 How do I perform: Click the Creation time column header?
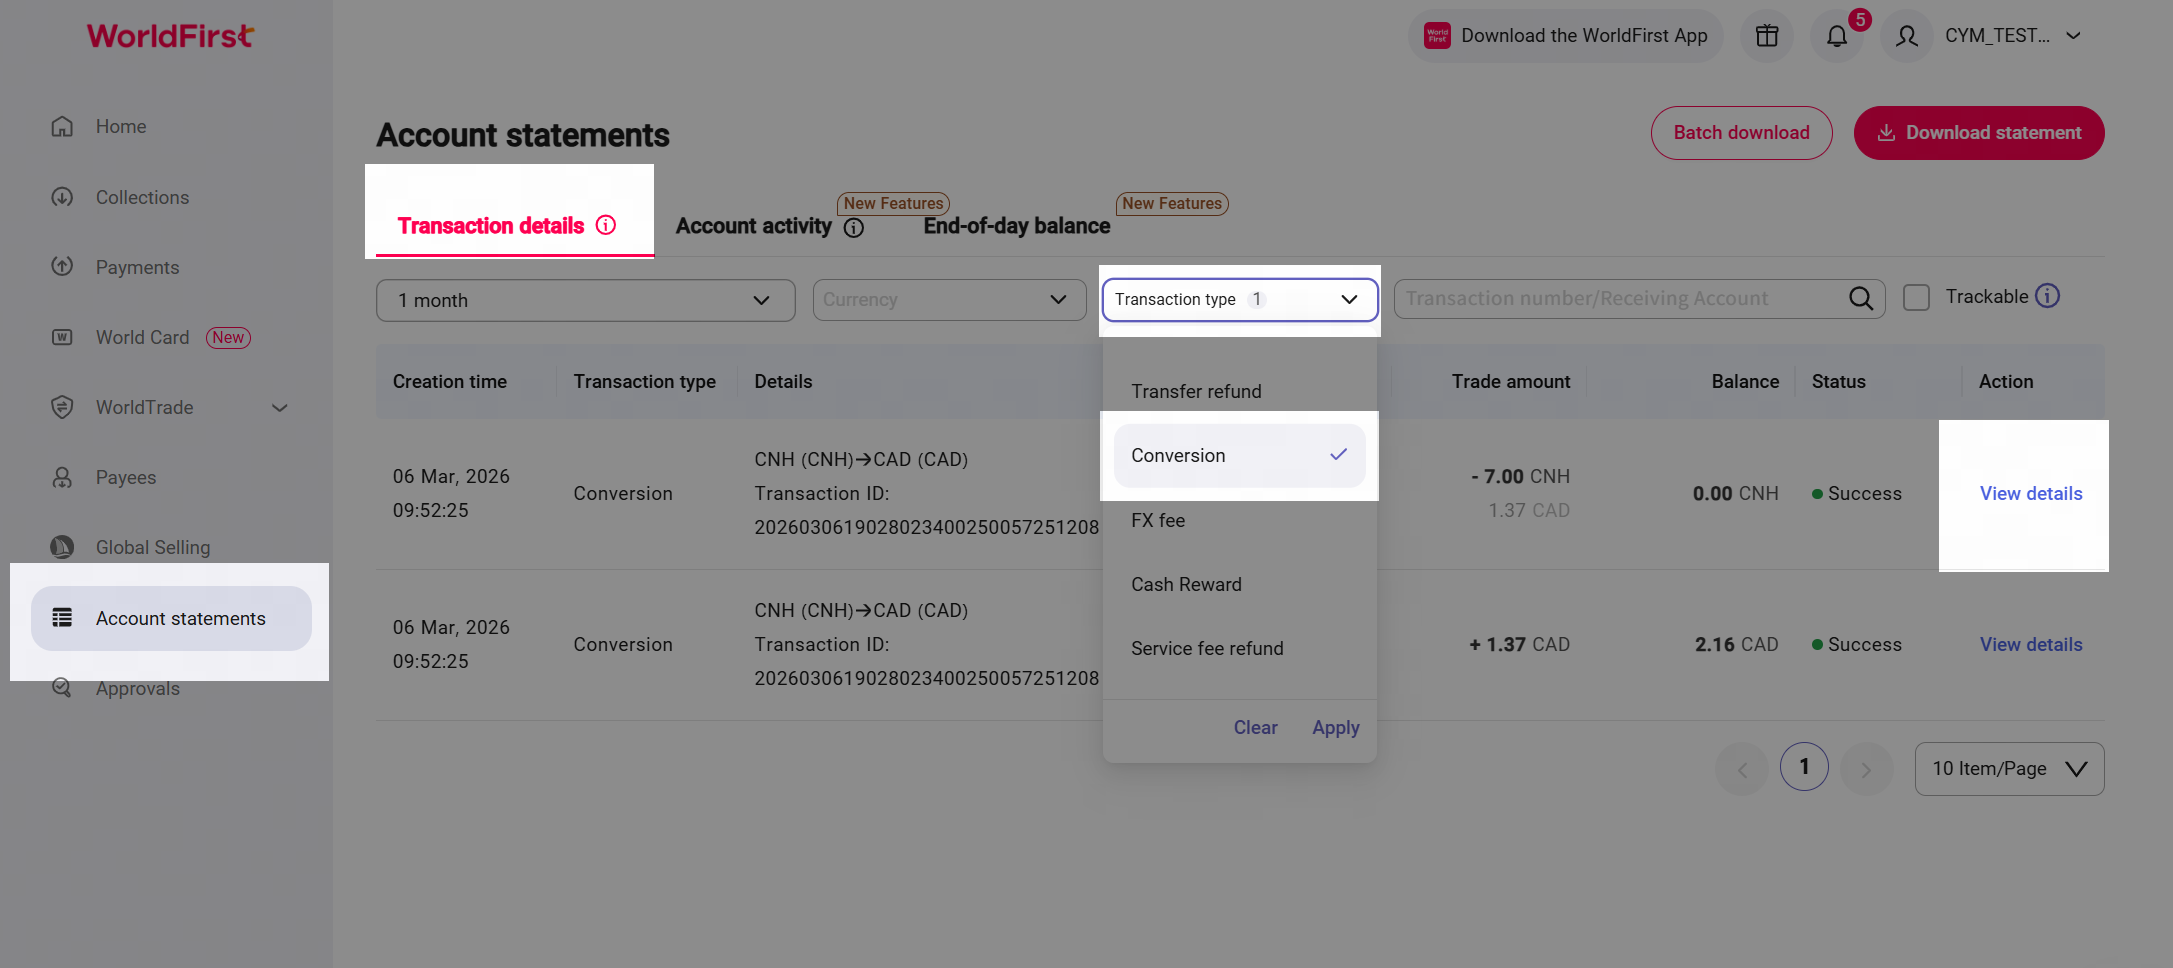450,382
